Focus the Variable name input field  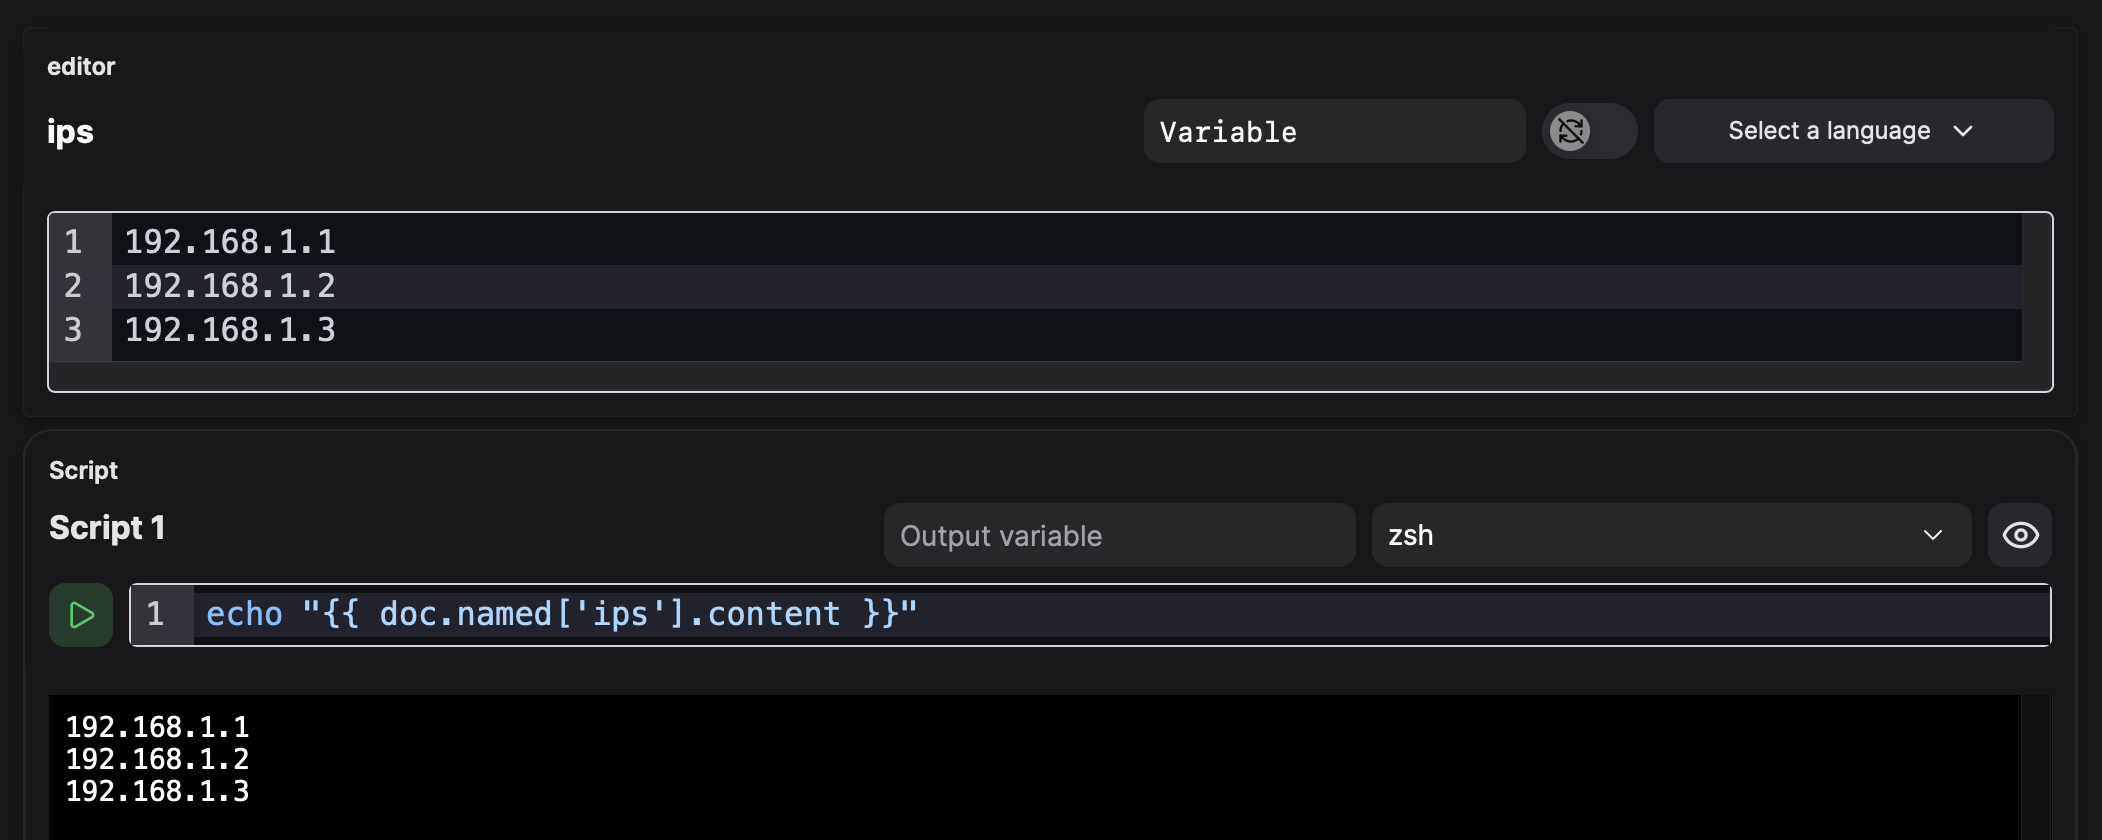click(x=1333, y=131)
